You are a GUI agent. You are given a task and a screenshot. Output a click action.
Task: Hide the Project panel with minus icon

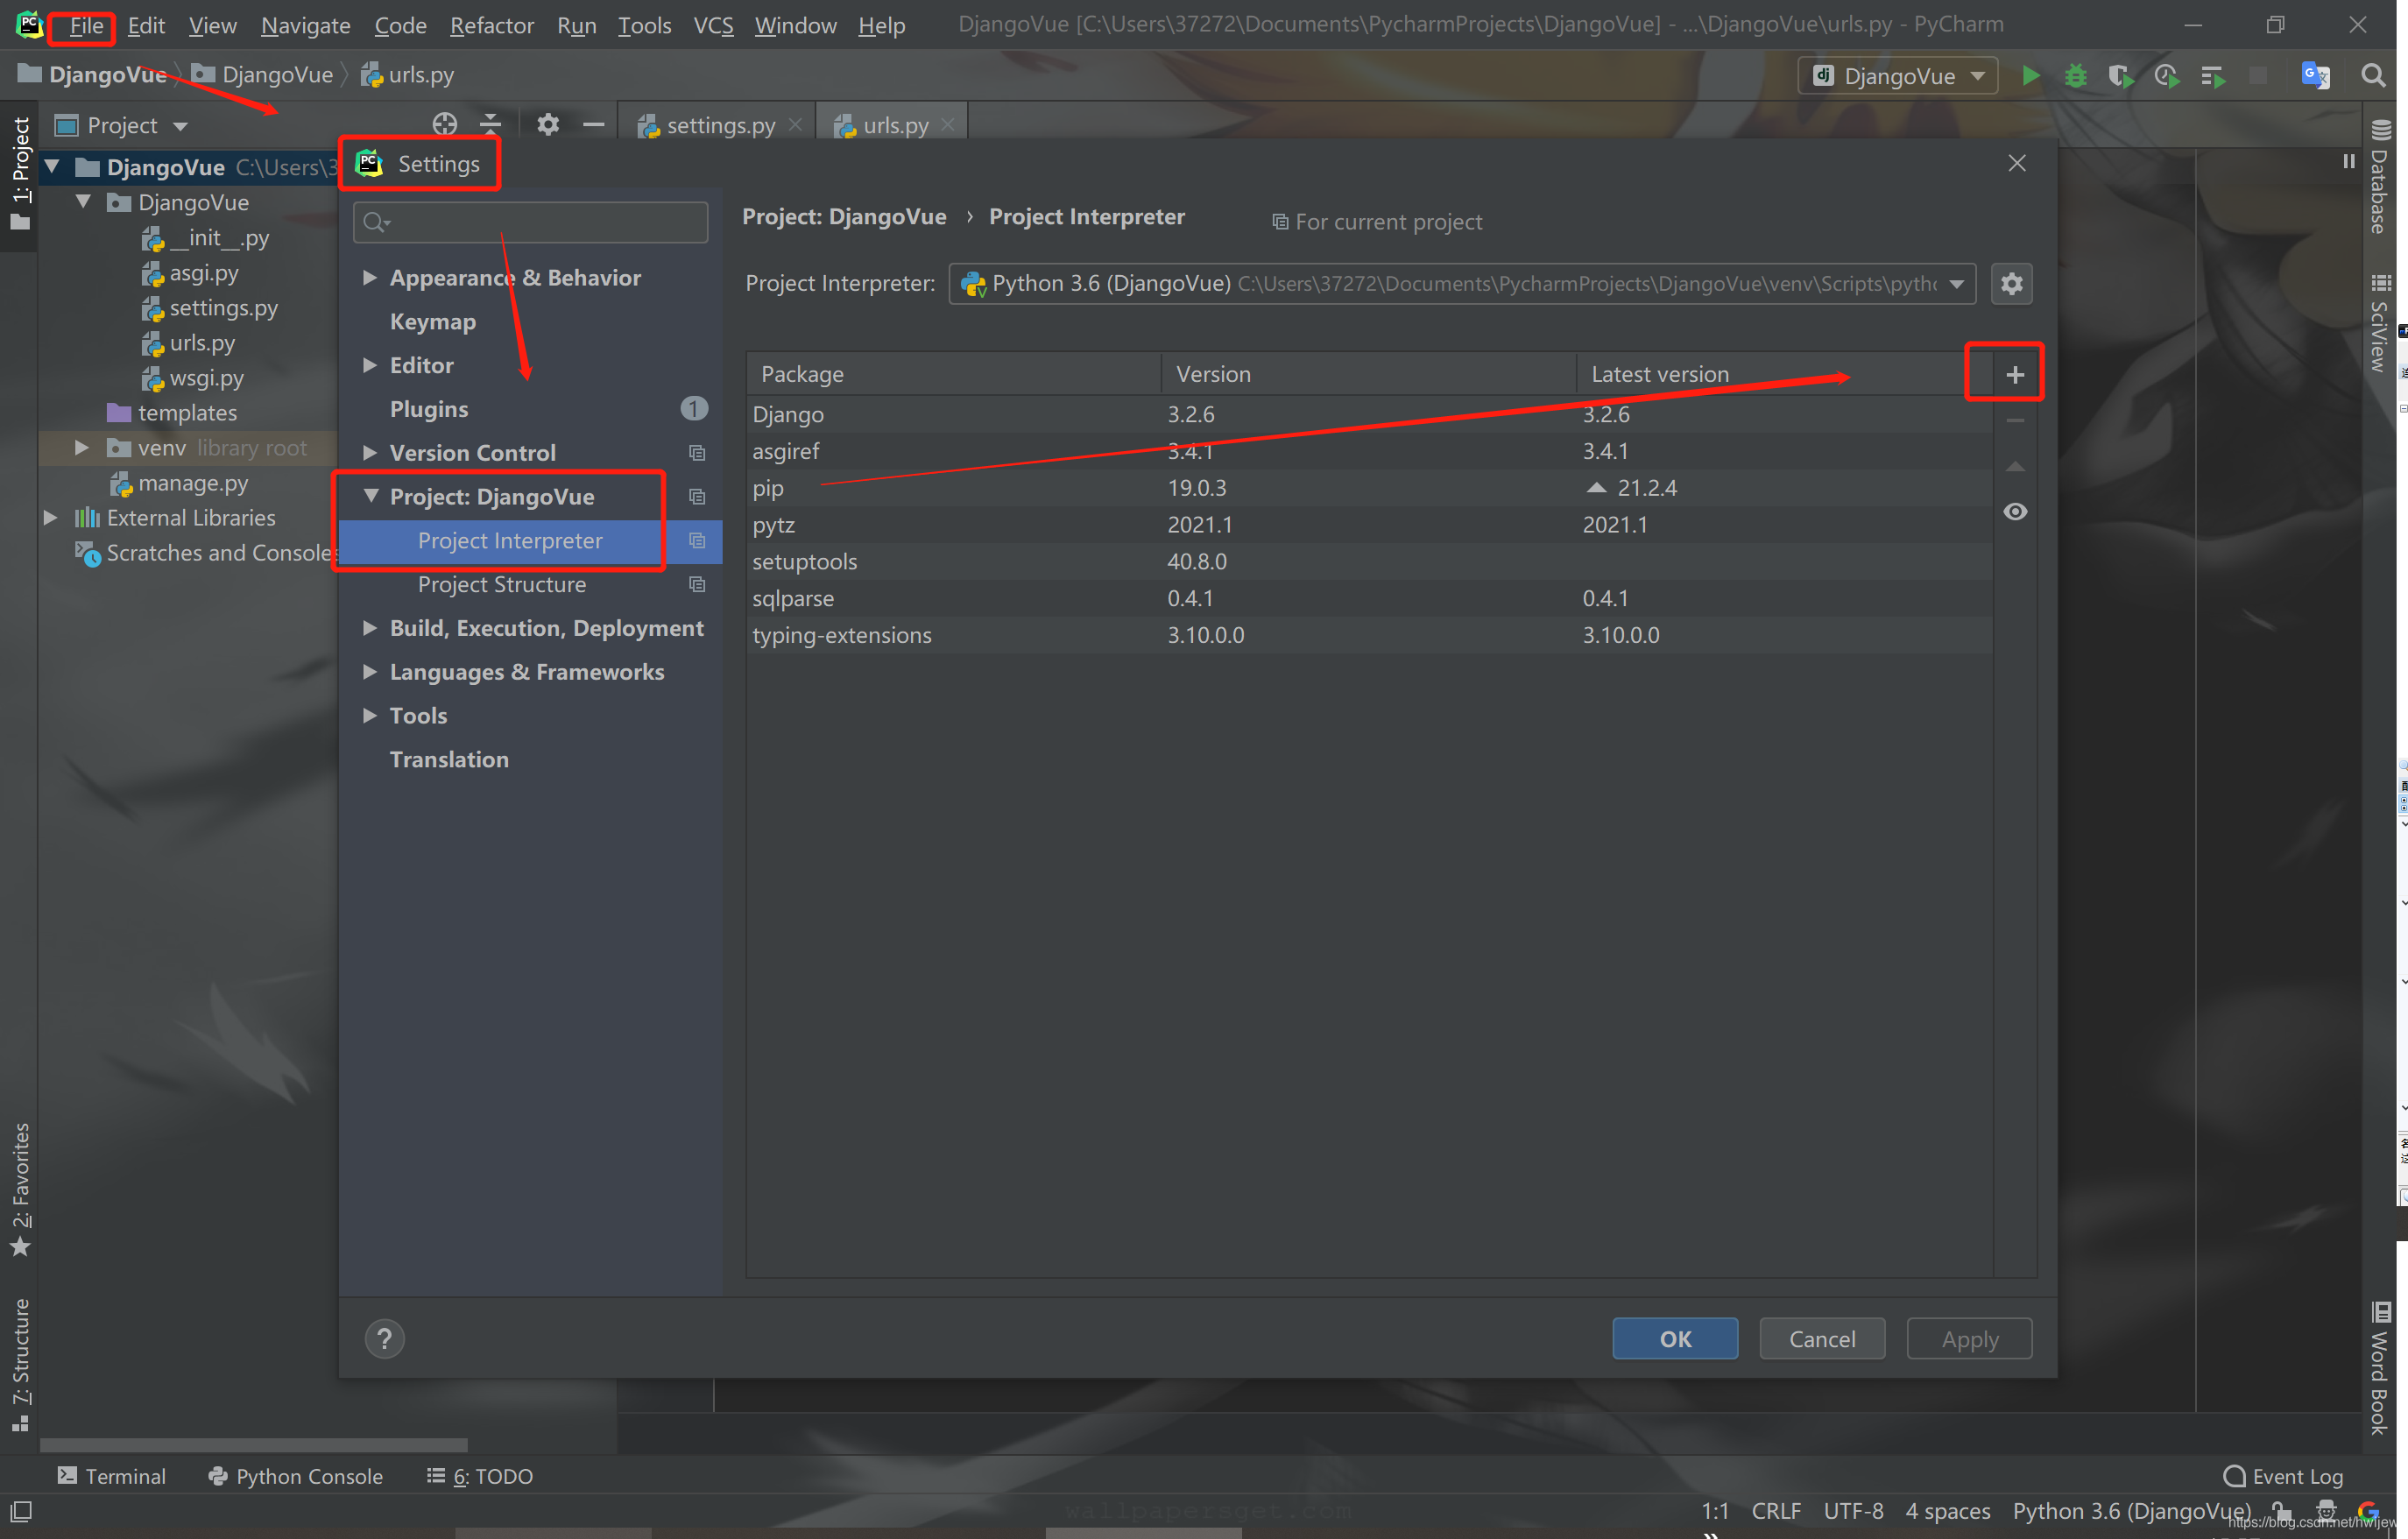593,124
